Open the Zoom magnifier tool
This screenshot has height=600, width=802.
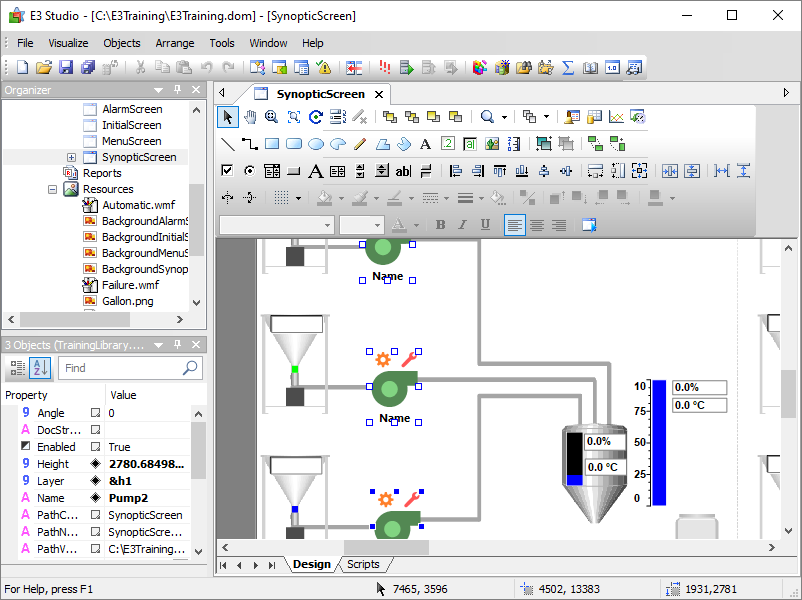[x=271, y=117]
